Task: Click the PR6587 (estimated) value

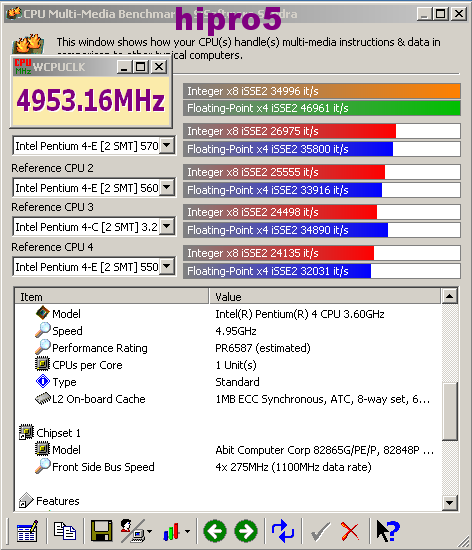Action: pos(263,348)
